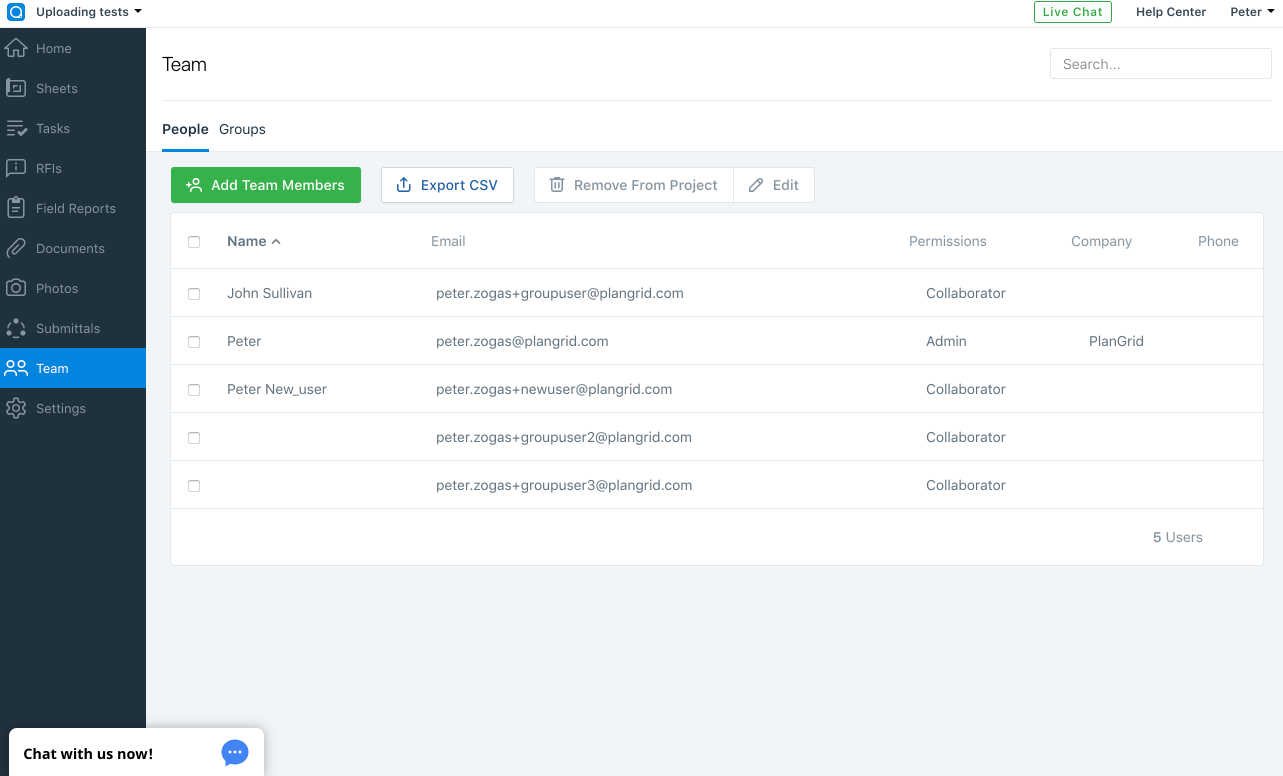Click the Email column header
The image size is (1283, 776).
[x=448, y=241]
